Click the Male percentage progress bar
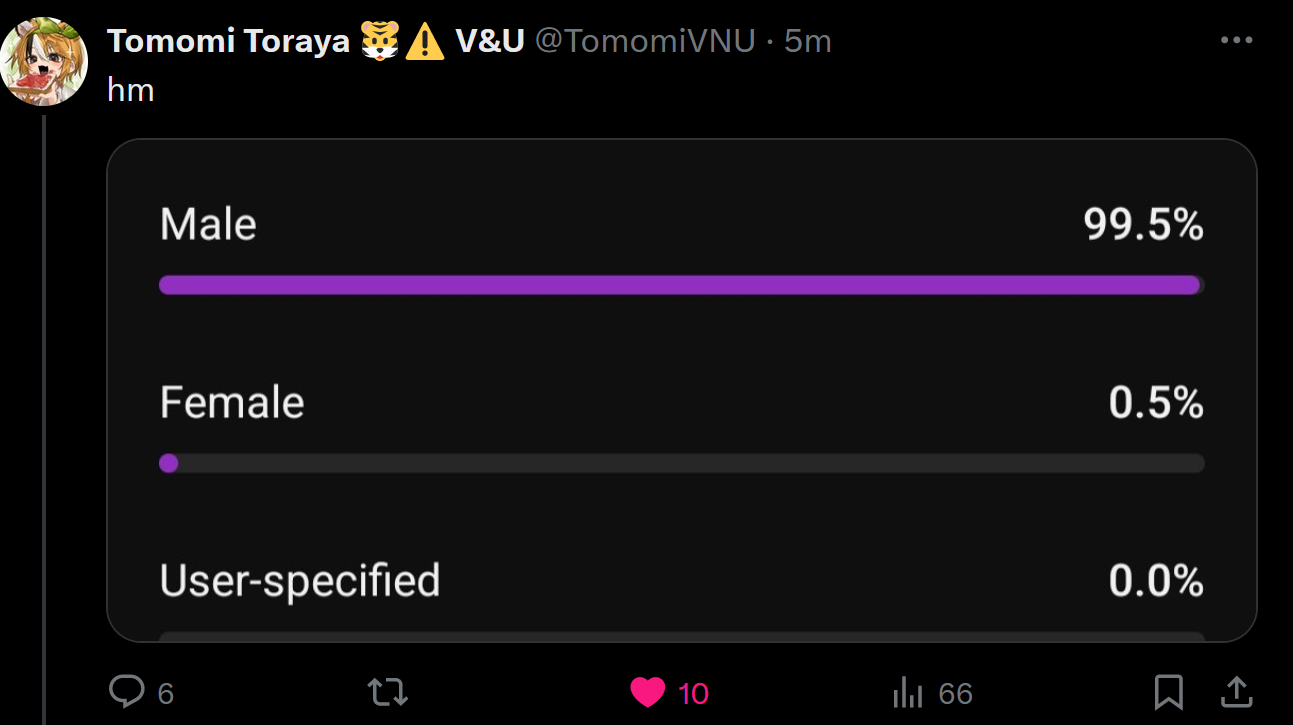This screenshot has height=725, width=1293. 680,285
